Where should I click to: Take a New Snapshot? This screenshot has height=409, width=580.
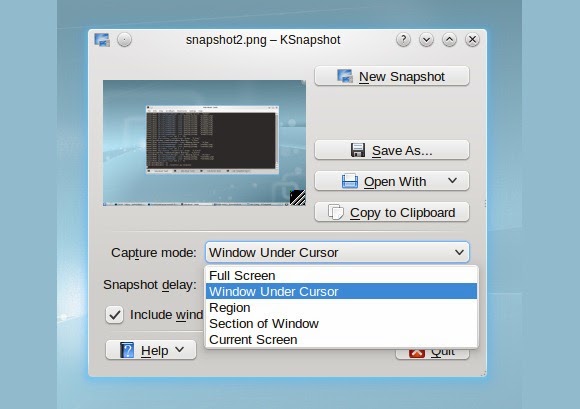(392, 76)
